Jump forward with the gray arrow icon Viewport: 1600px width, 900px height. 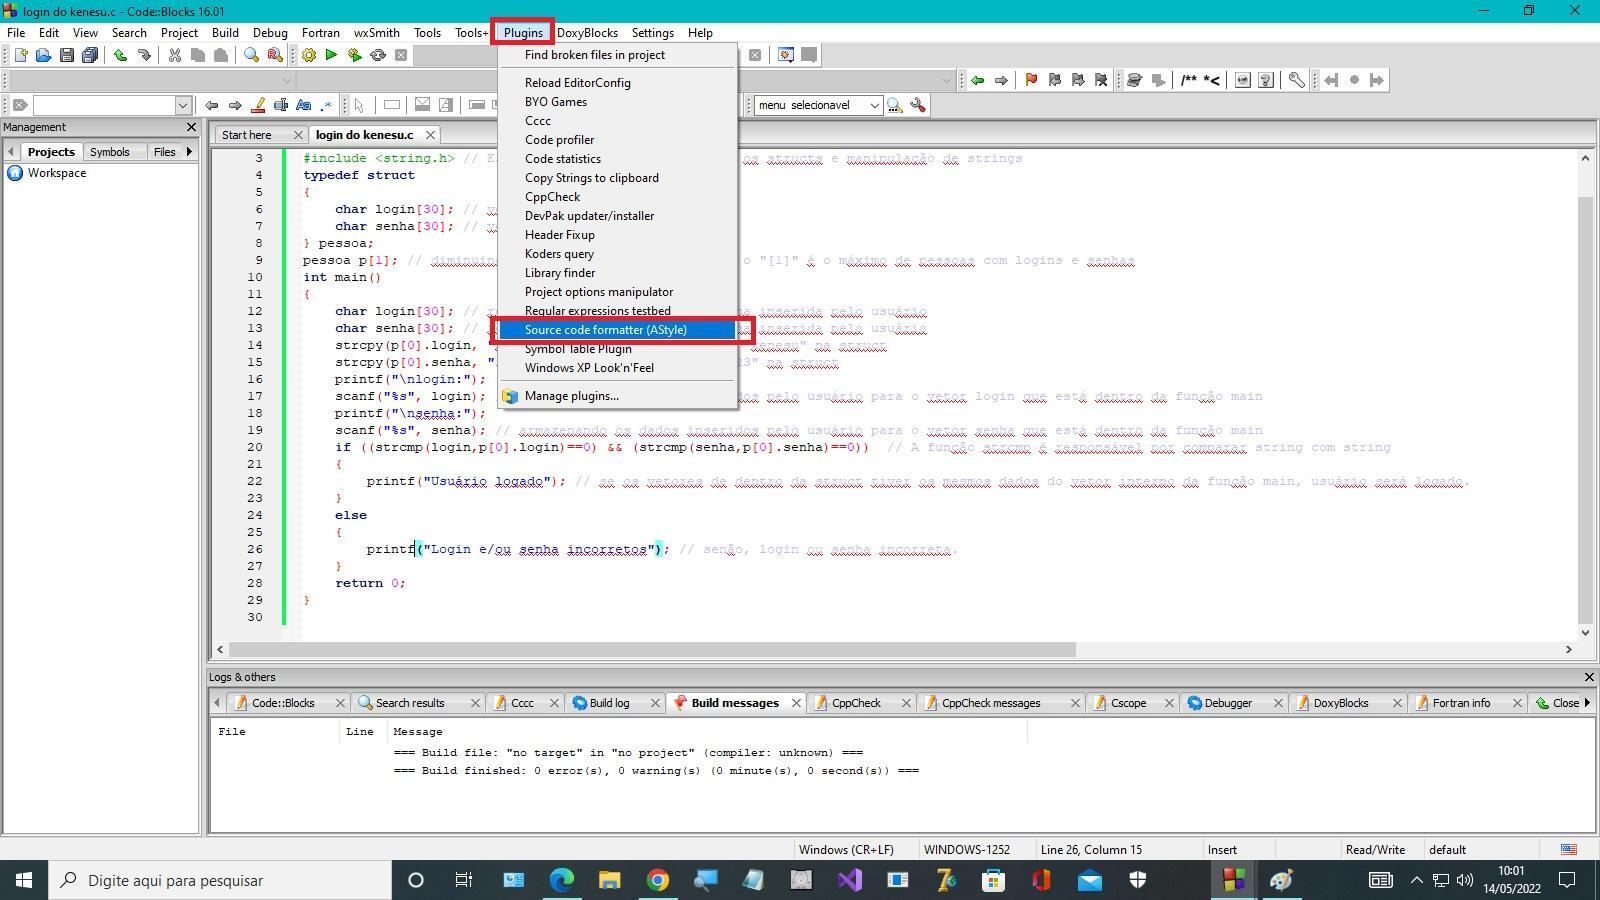[x=1001, y=80]
